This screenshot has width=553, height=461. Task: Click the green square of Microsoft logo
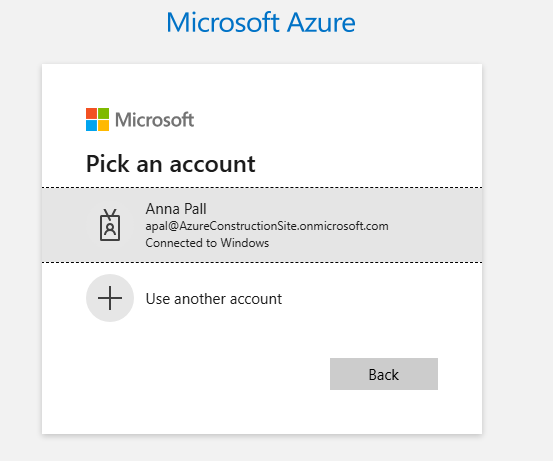(x=103, y=114)
